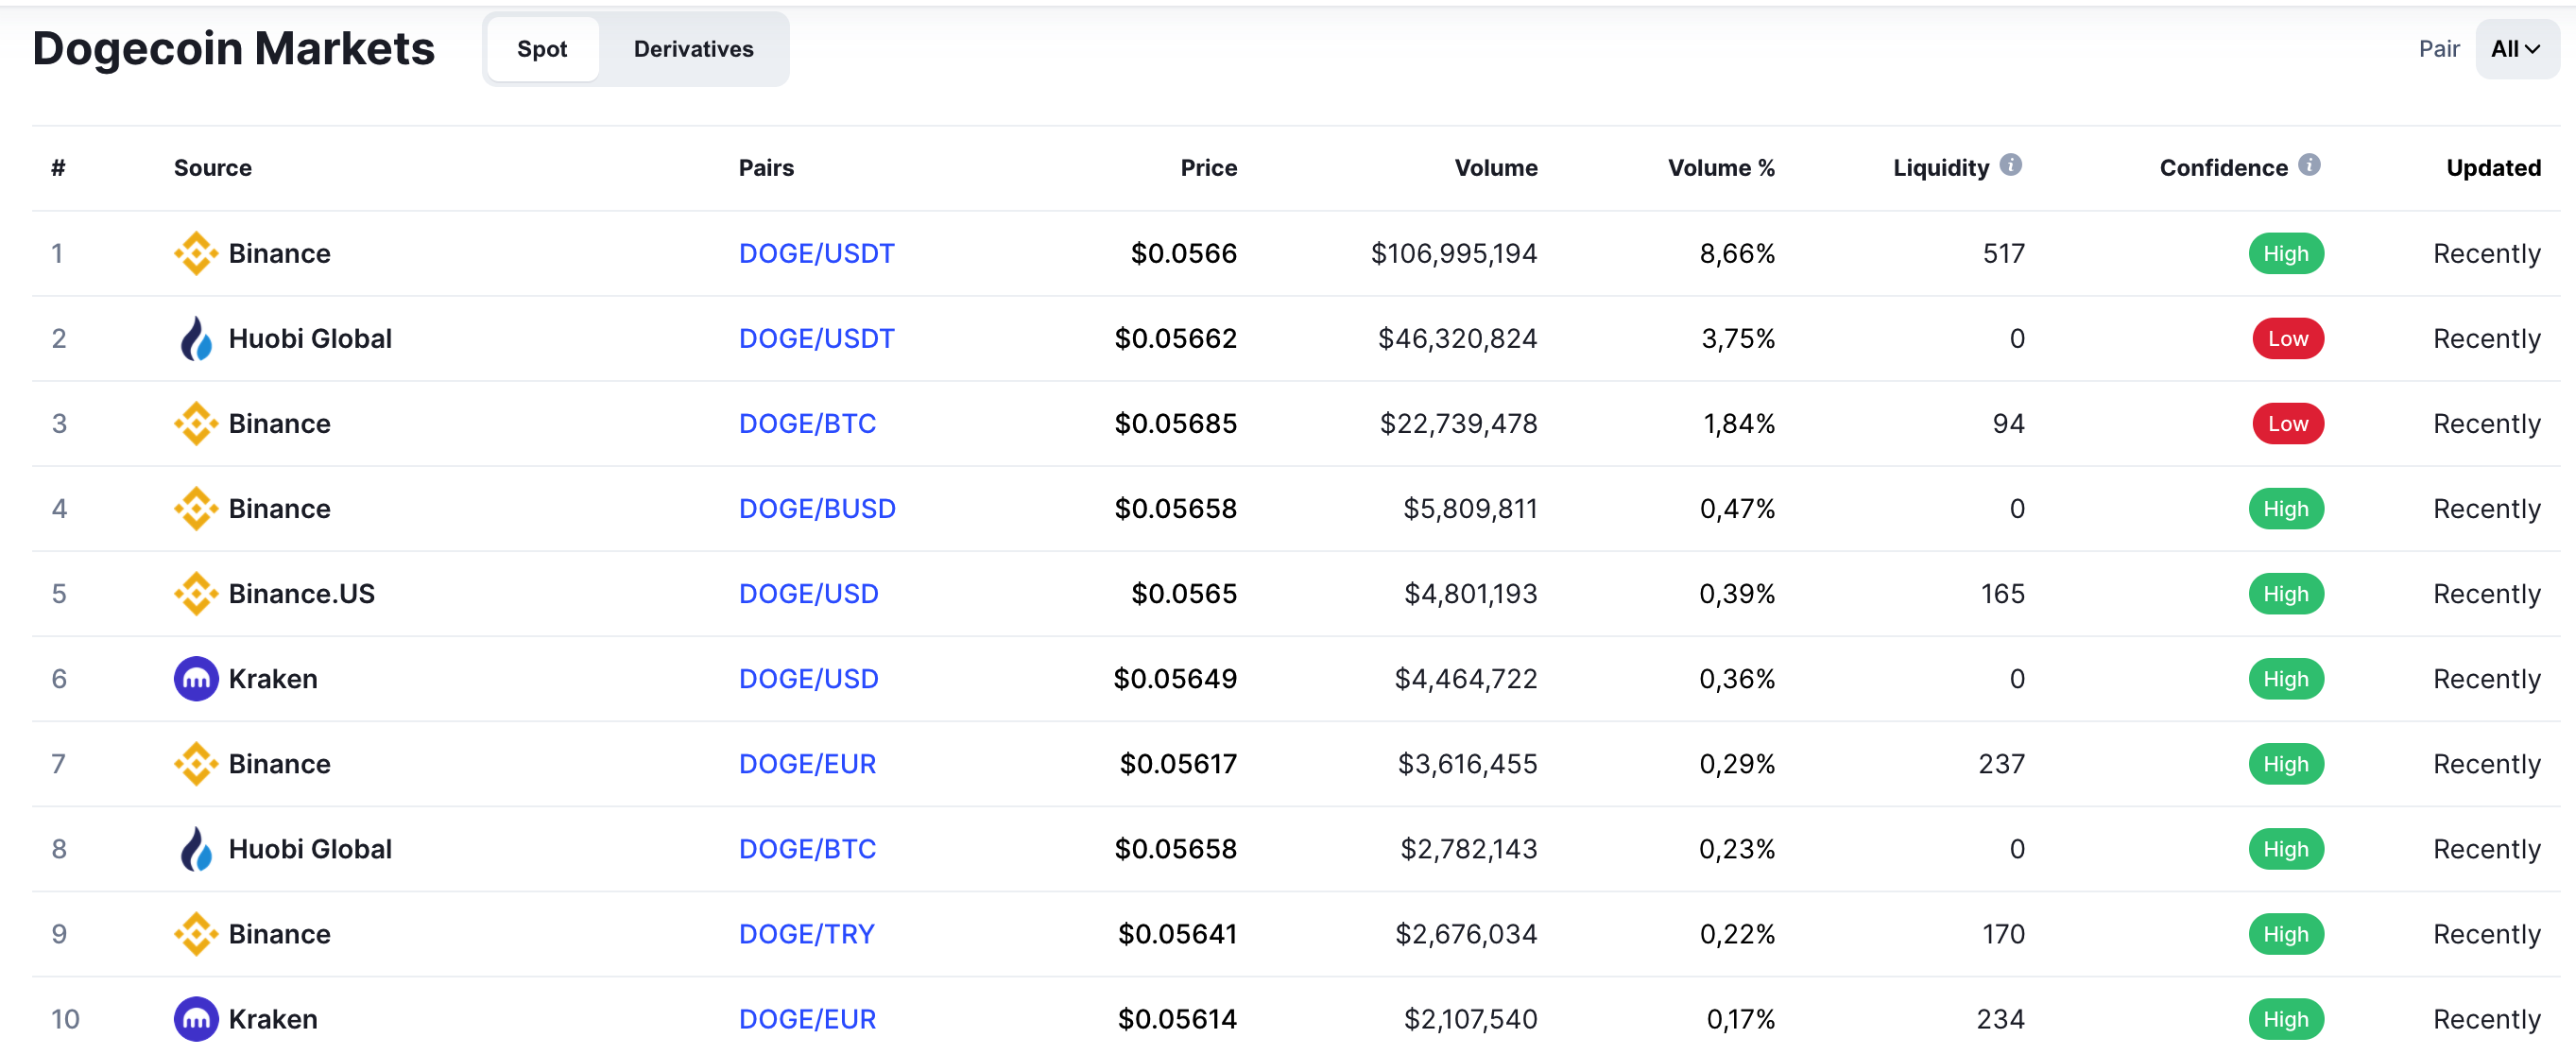This screenshot has height=1055, width=2576.
Task: Click Kraken logo in row 6
Action: 196,678
